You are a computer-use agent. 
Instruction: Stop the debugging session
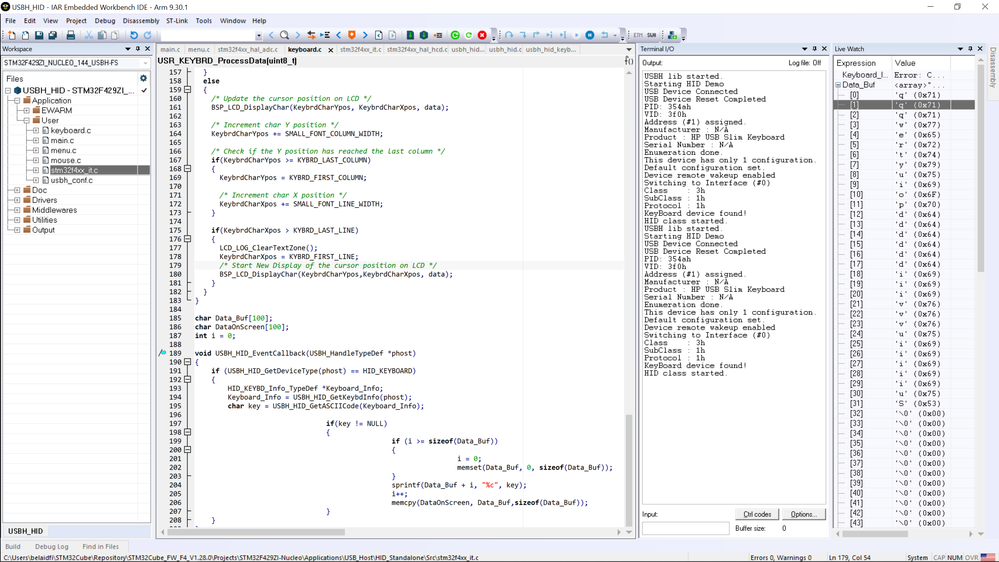coord(482,35)
